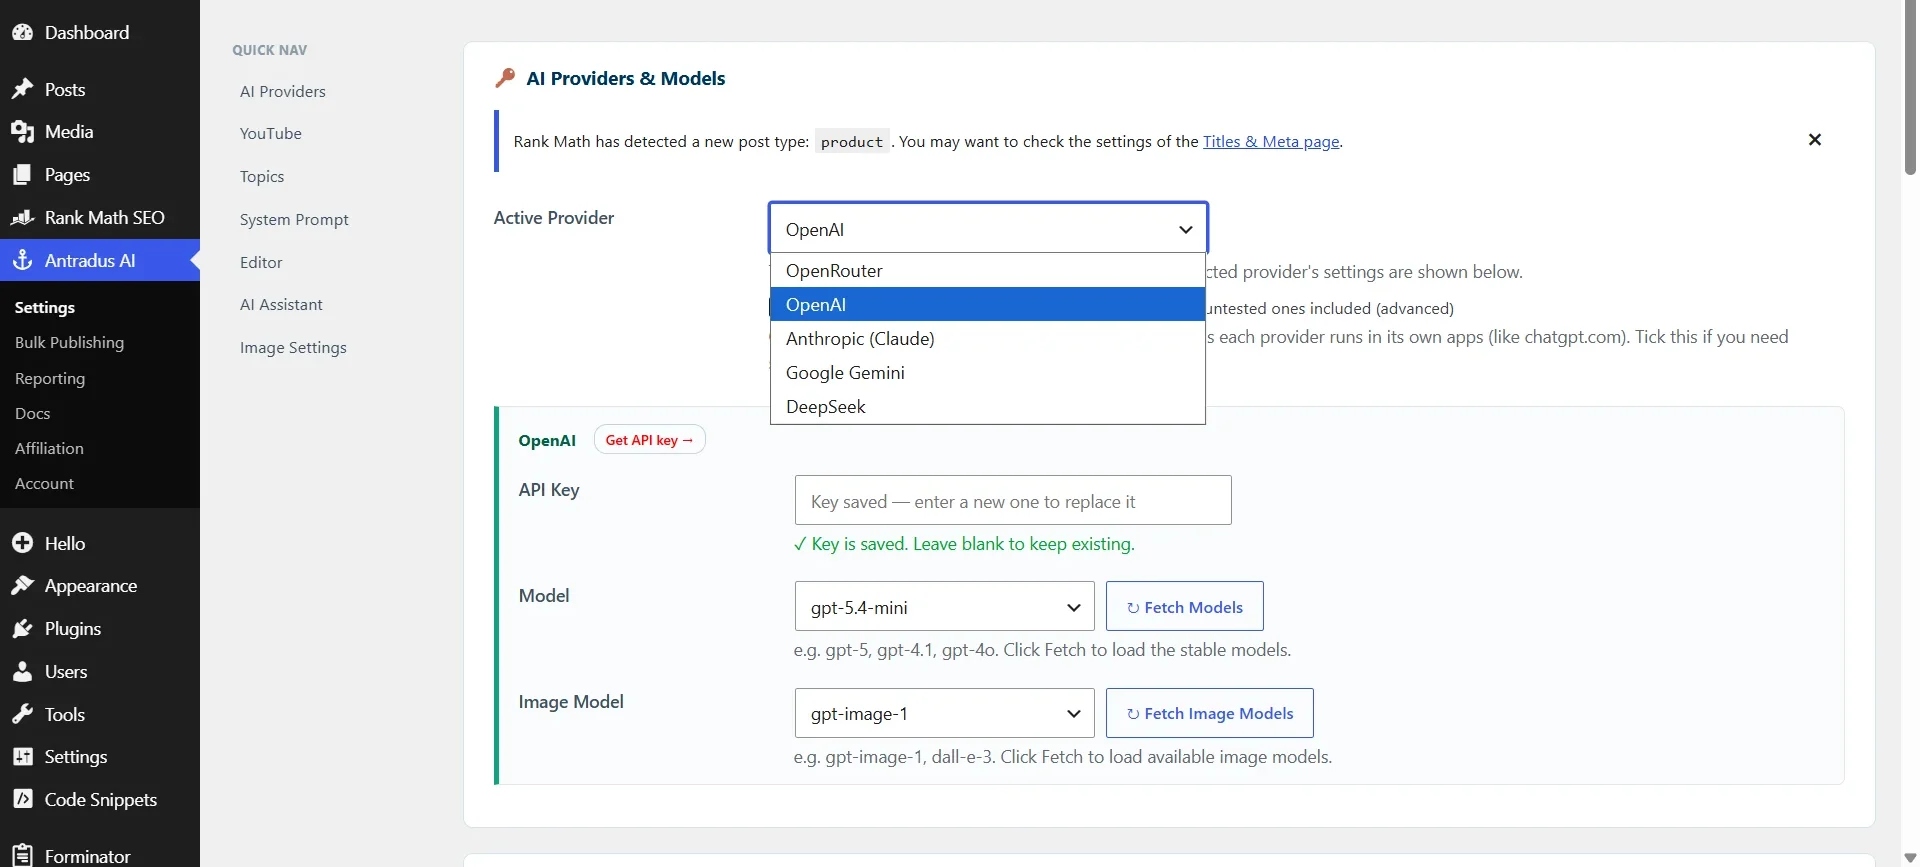Dismiss the Rank Math notice
Viewport: 1920px width, 867px height.
pyautogui.click(x=1815, y=140)
